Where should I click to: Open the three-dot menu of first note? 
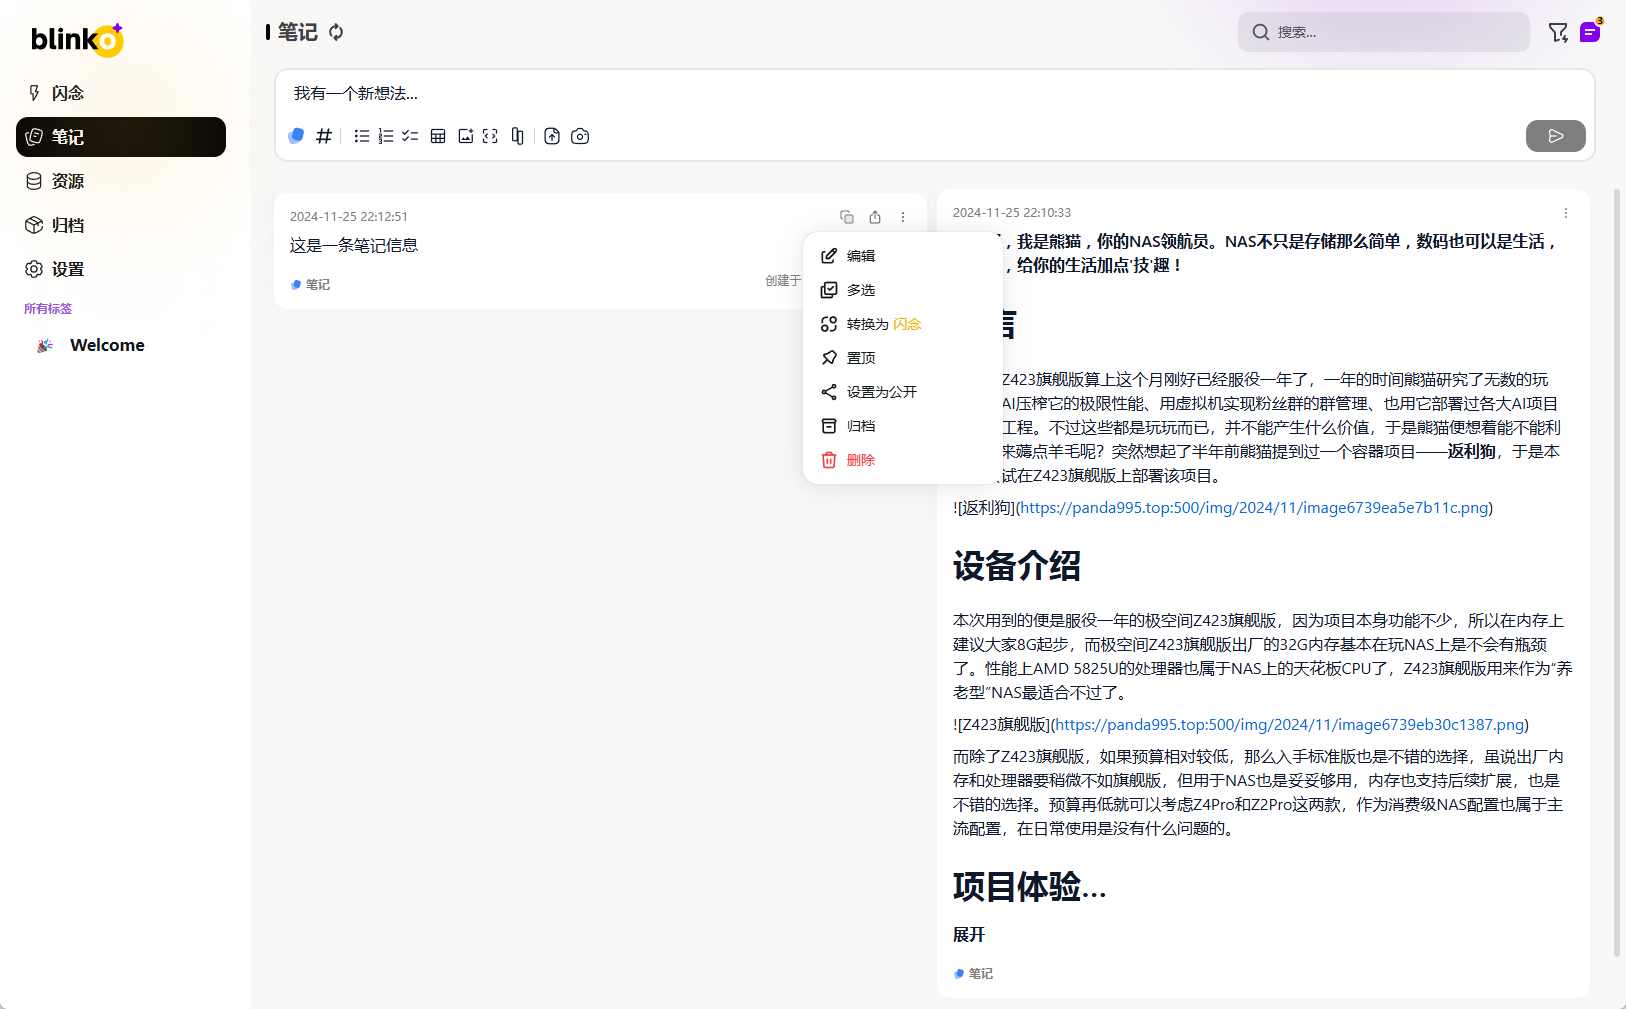click(903, 217)
